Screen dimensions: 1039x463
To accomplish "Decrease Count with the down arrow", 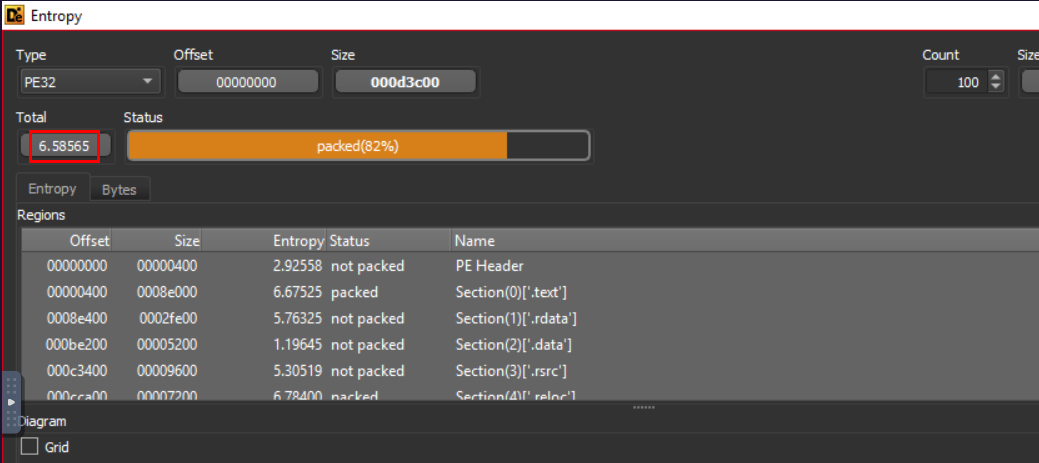I will point(995,87).
